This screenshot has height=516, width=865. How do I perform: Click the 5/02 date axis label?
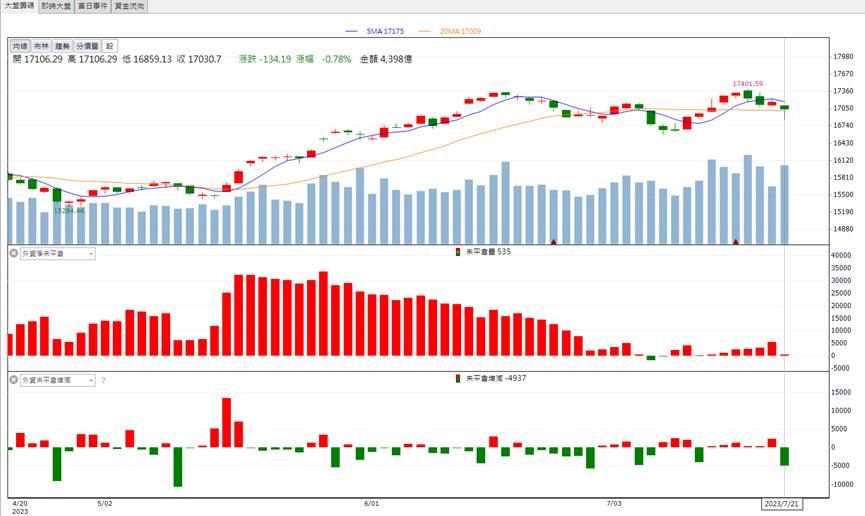click(x=104, y=504)
